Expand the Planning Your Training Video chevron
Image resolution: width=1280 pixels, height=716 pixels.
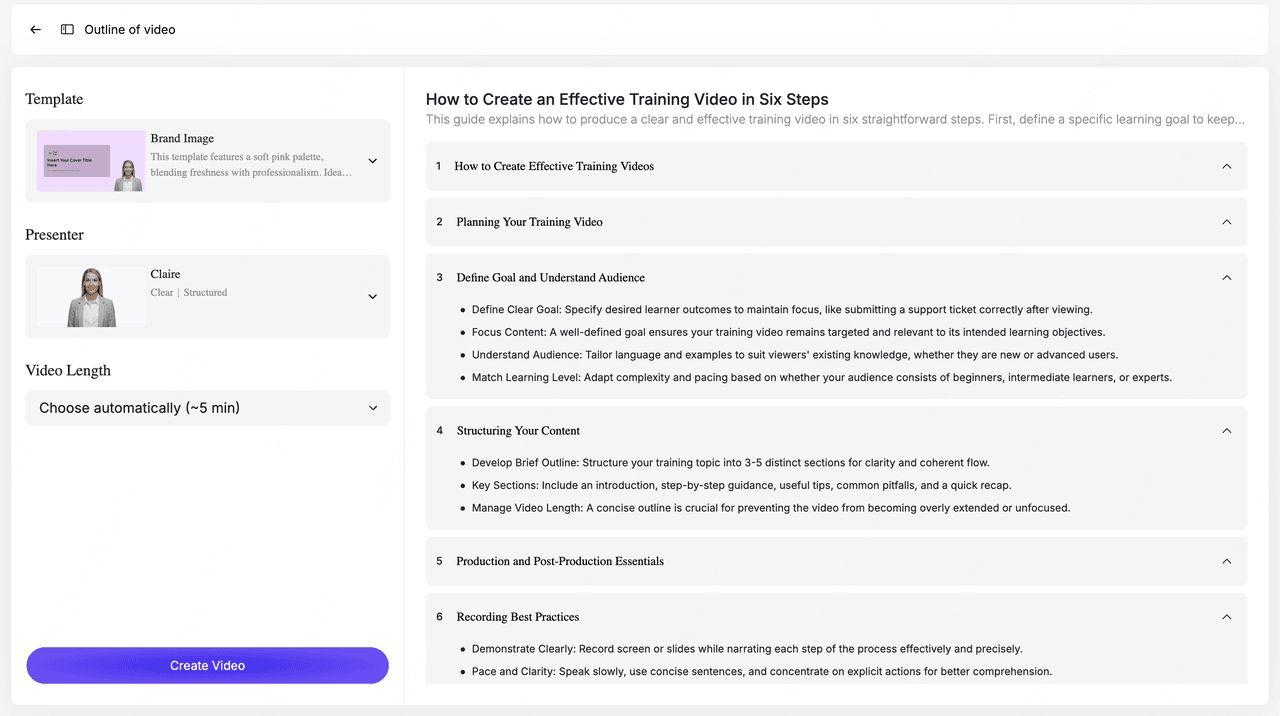click(x=1226, y=222)
